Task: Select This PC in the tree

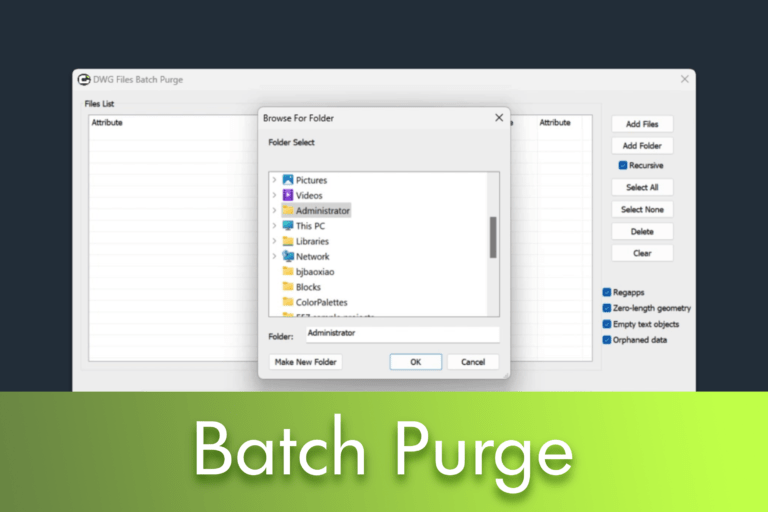Action: click(310, 226)
